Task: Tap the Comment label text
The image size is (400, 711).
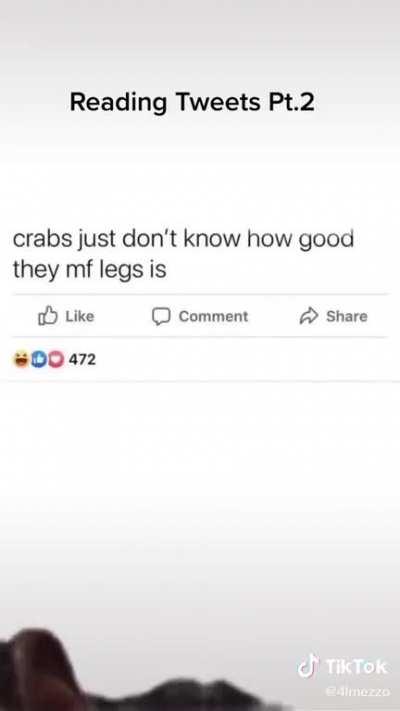Action: [213, 316]
